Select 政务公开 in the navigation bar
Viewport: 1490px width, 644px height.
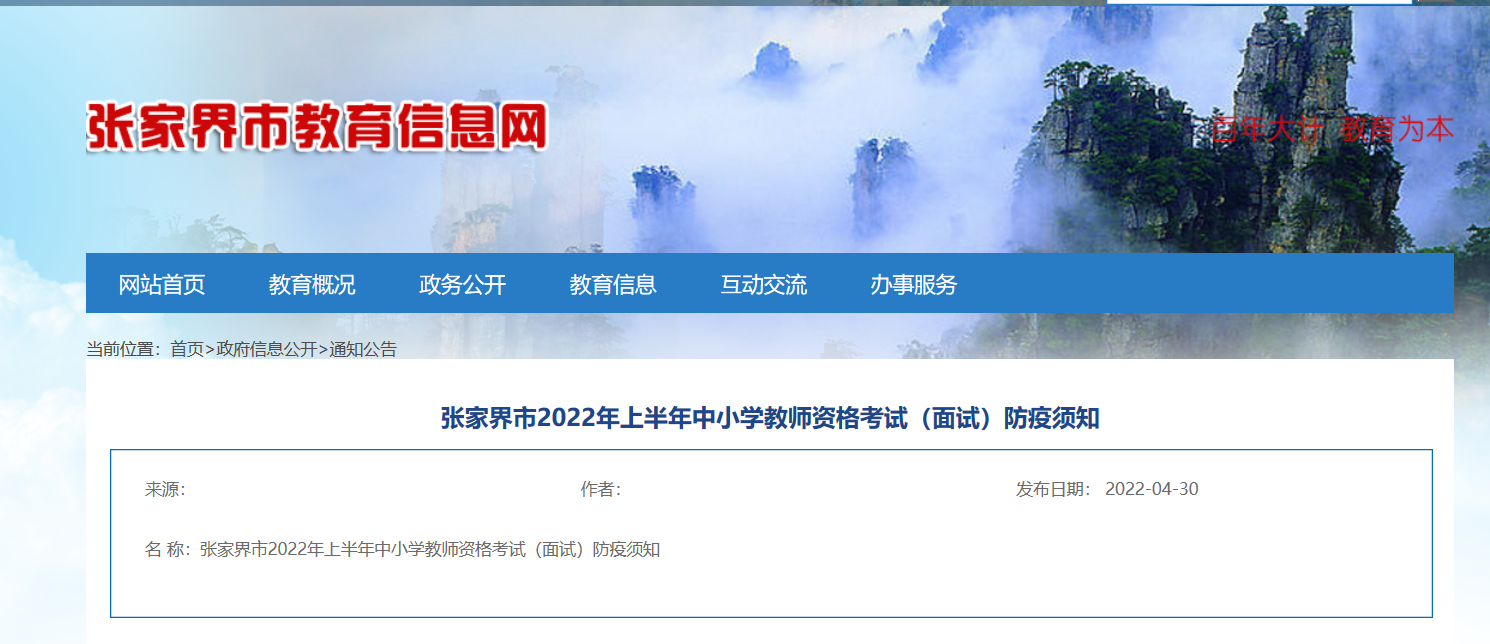463,285
